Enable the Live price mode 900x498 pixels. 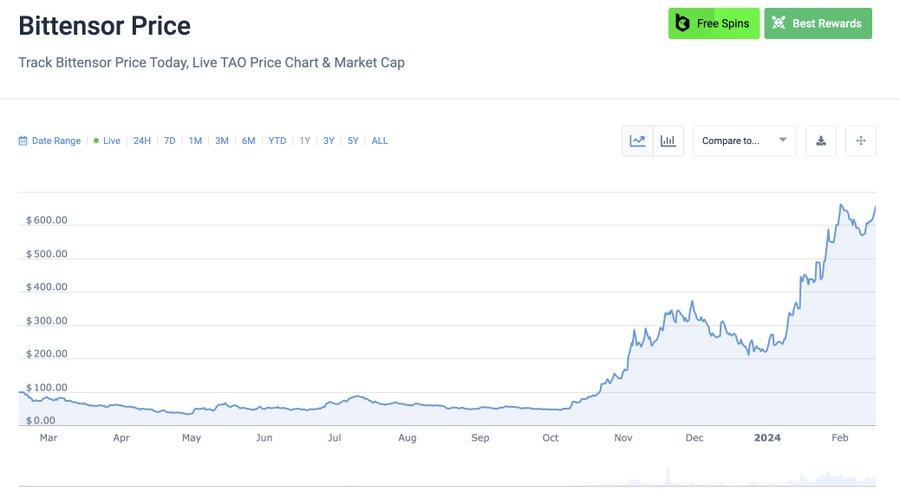107,141
